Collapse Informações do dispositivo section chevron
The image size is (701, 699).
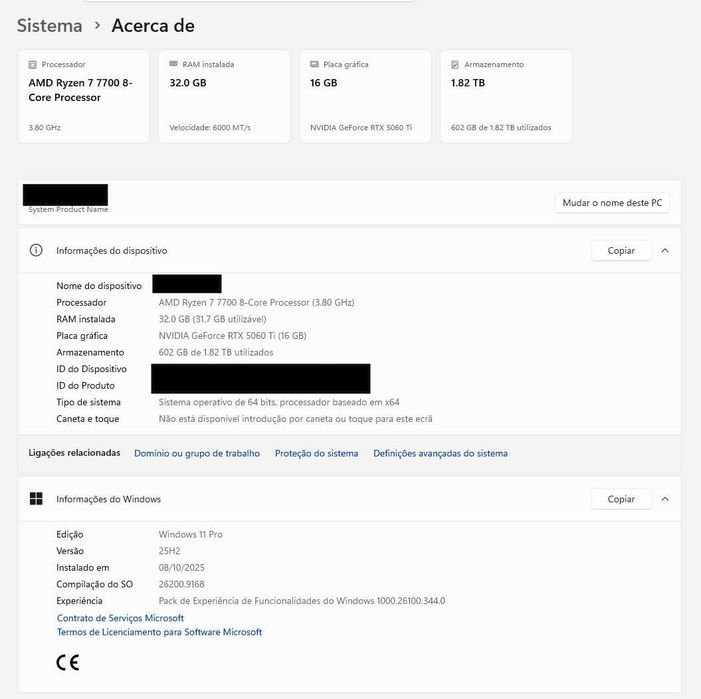pyautogui.click(x=665, y=251)
